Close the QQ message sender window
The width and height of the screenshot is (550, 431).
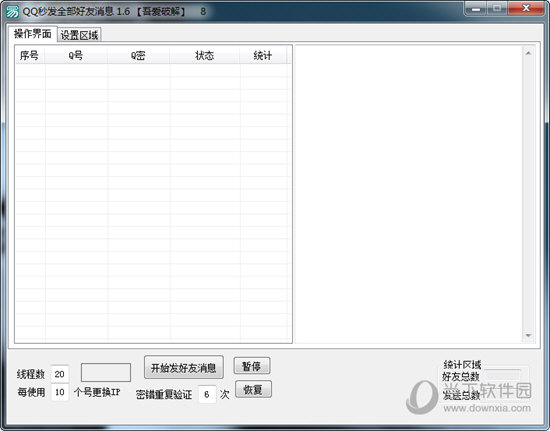tap(526, 9)
